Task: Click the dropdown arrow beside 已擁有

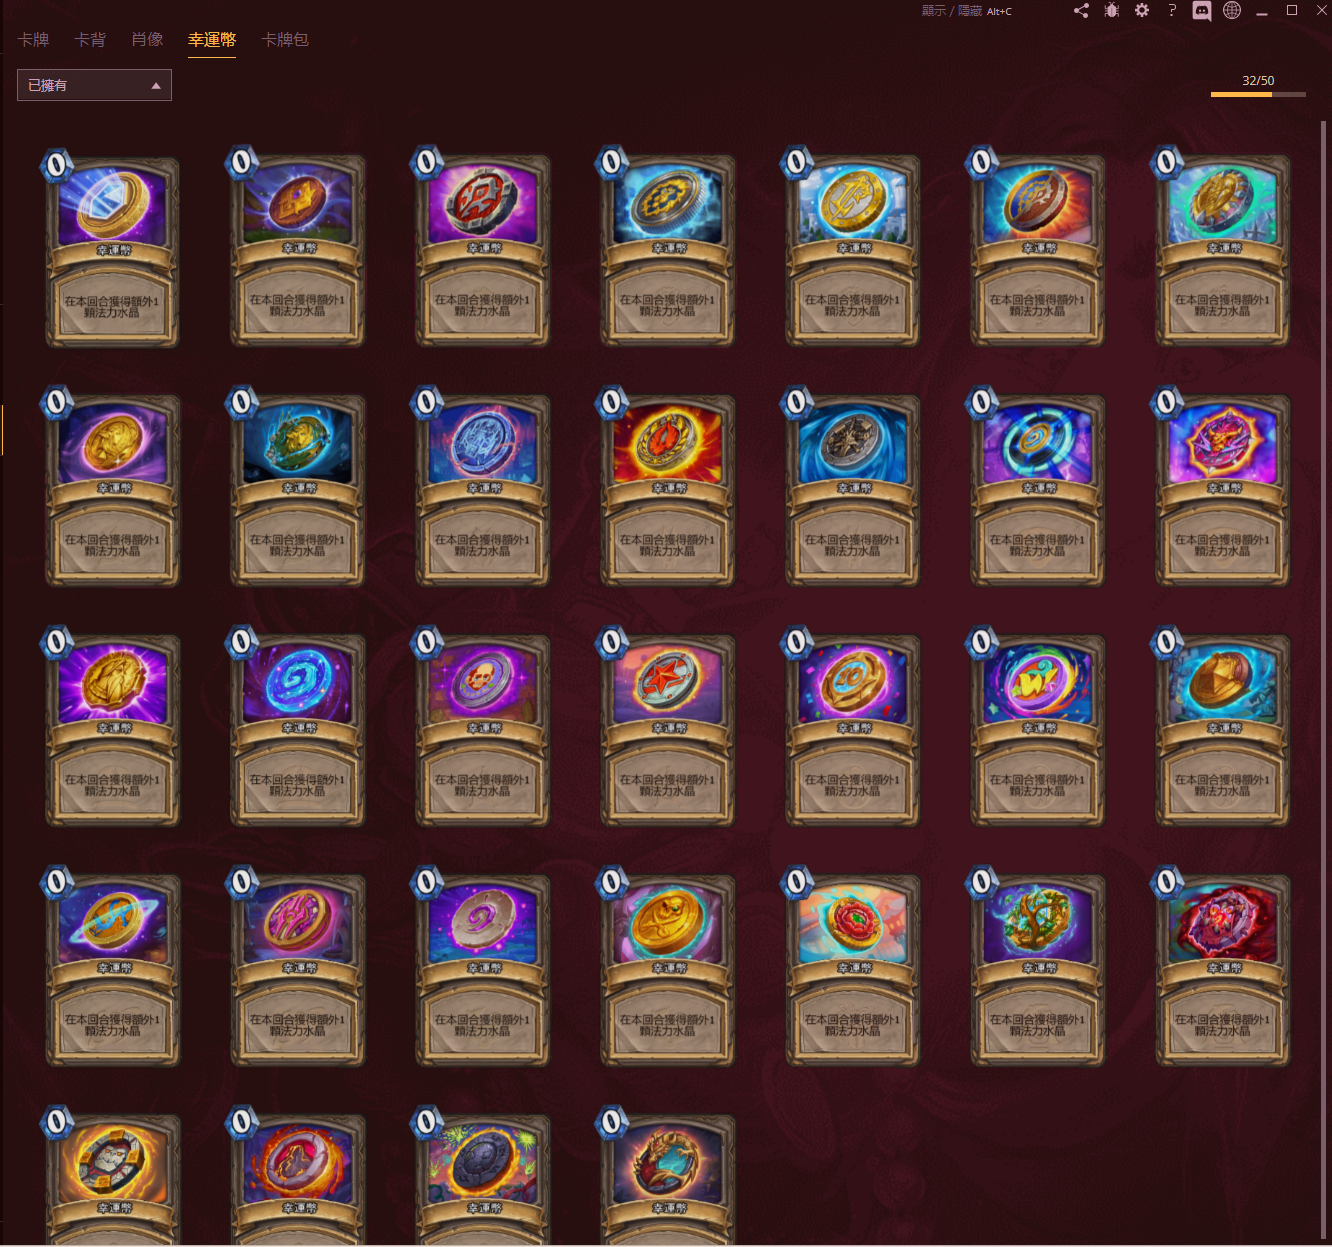Action: coord(156,86)
